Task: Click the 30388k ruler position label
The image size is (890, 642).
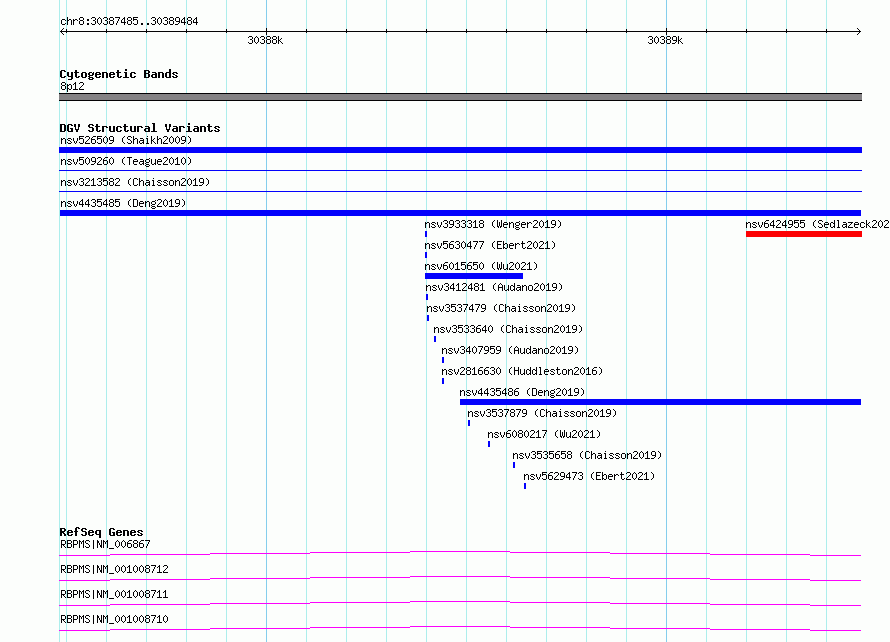Action: 265,40
